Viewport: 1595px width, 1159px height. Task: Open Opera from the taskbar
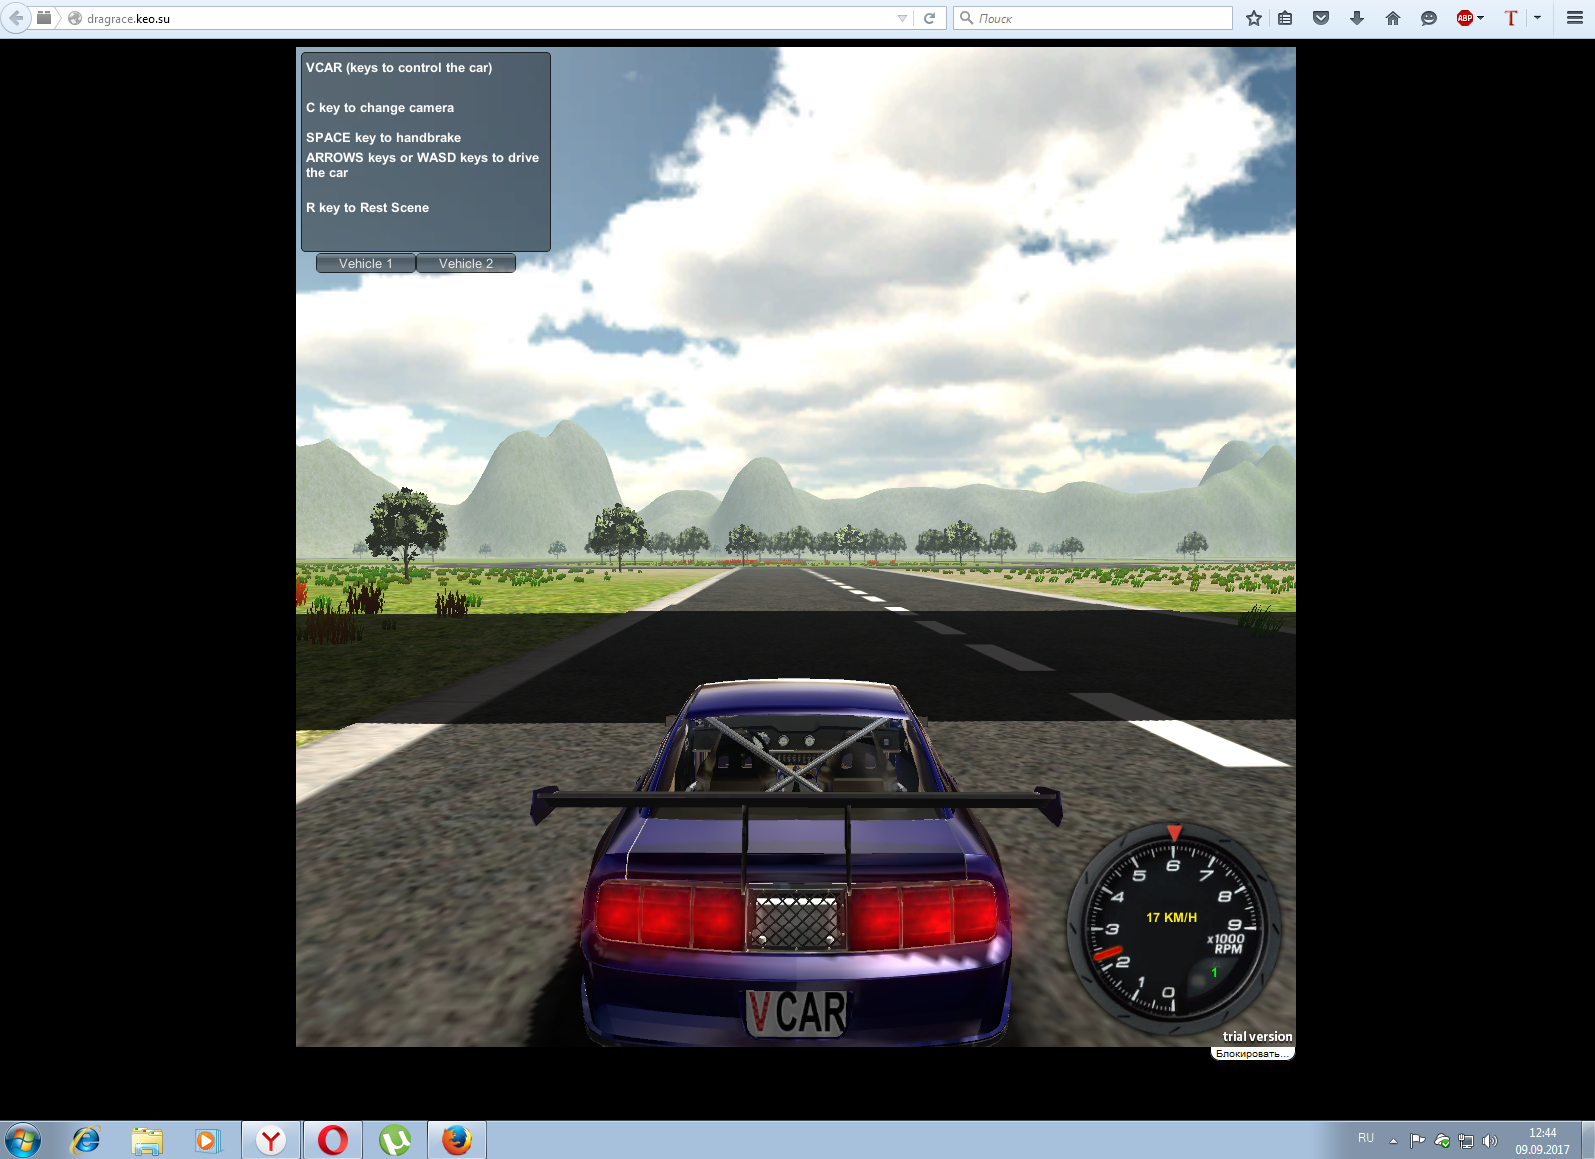[x=333, y=1140]
